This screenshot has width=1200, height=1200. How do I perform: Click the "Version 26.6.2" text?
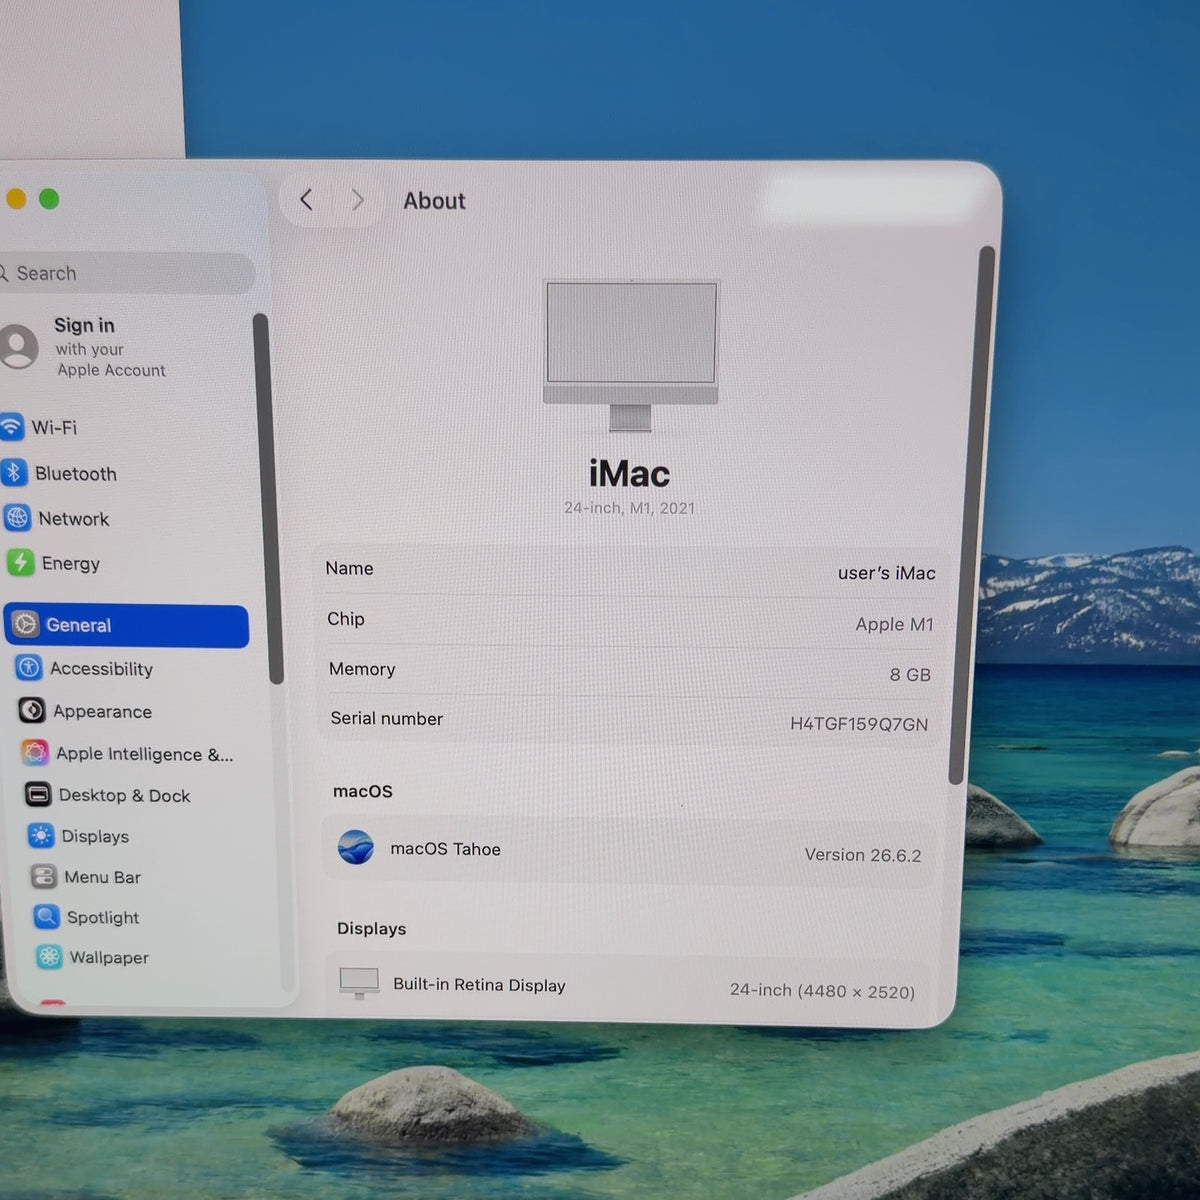coord(863,855)
